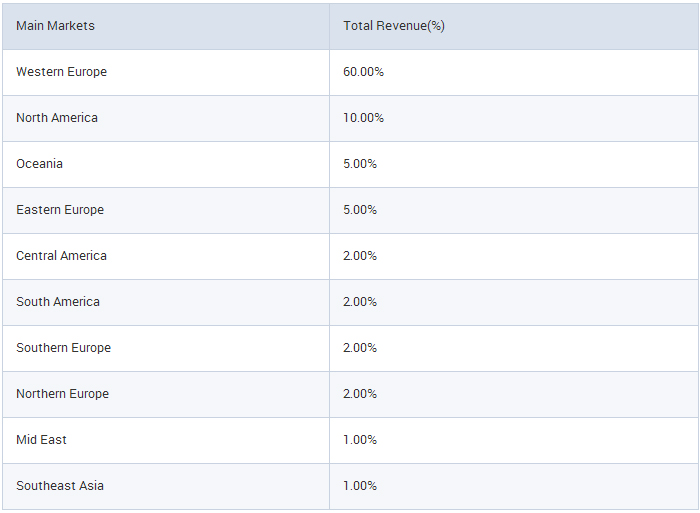Click South America's 2.00% value
The image size is (700, 513).
360,302
